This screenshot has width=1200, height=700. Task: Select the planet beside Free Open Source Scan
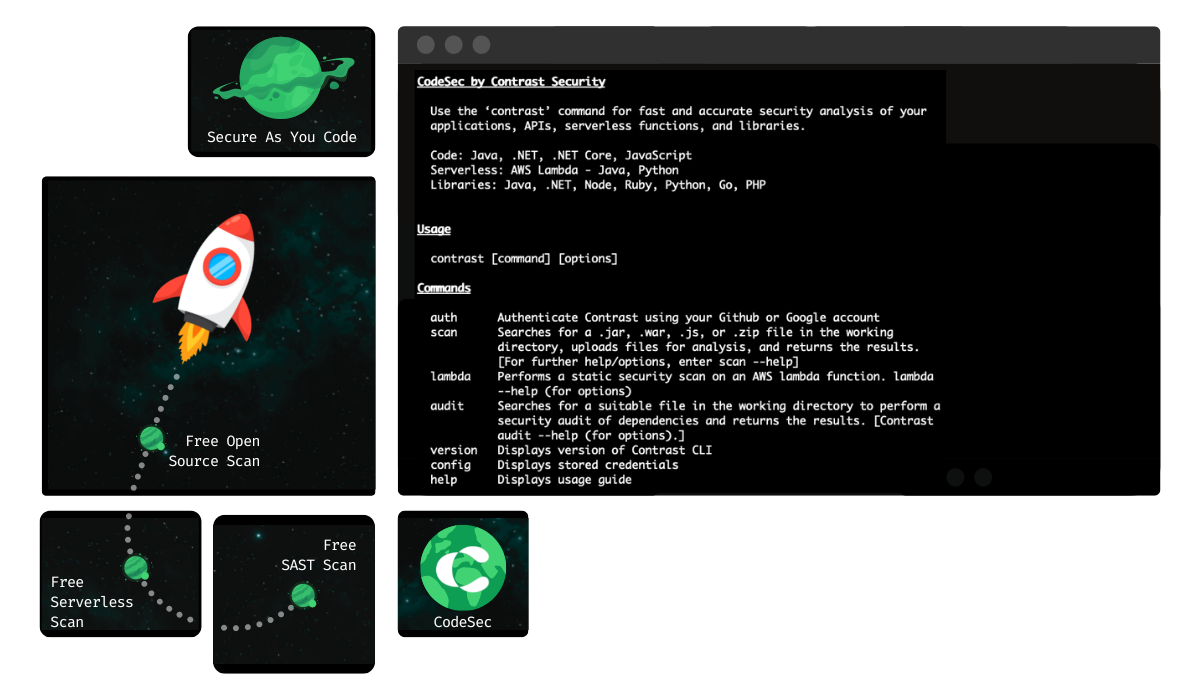151,438
